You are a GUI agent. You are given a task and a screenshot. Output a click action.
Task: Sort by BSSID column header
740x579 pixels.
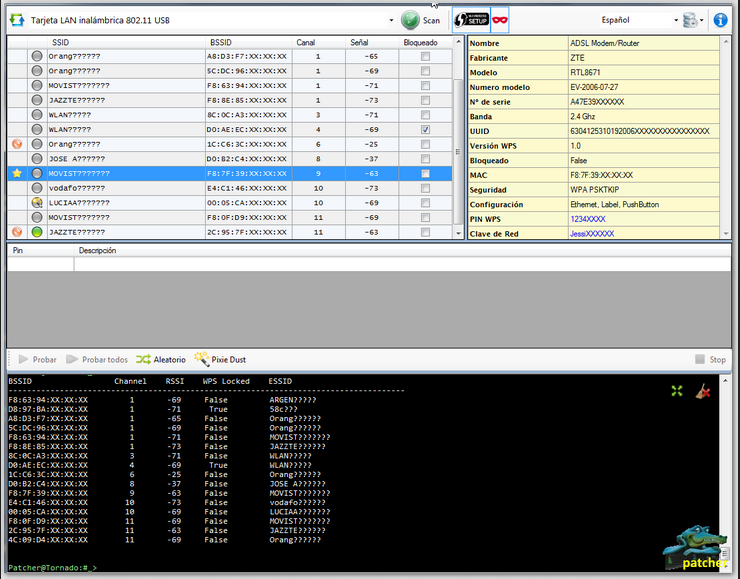tap(249, 42)
